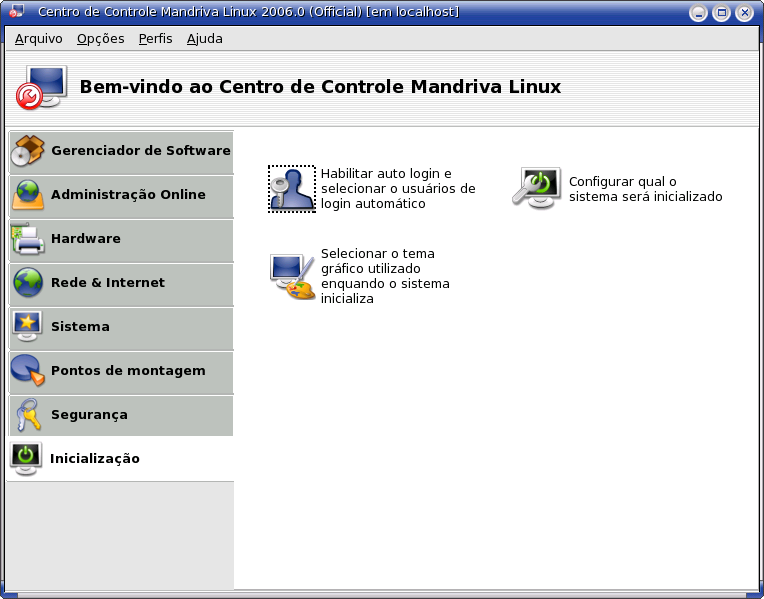
Task: Open the Ajuda menu
Action: click(205, 39)
